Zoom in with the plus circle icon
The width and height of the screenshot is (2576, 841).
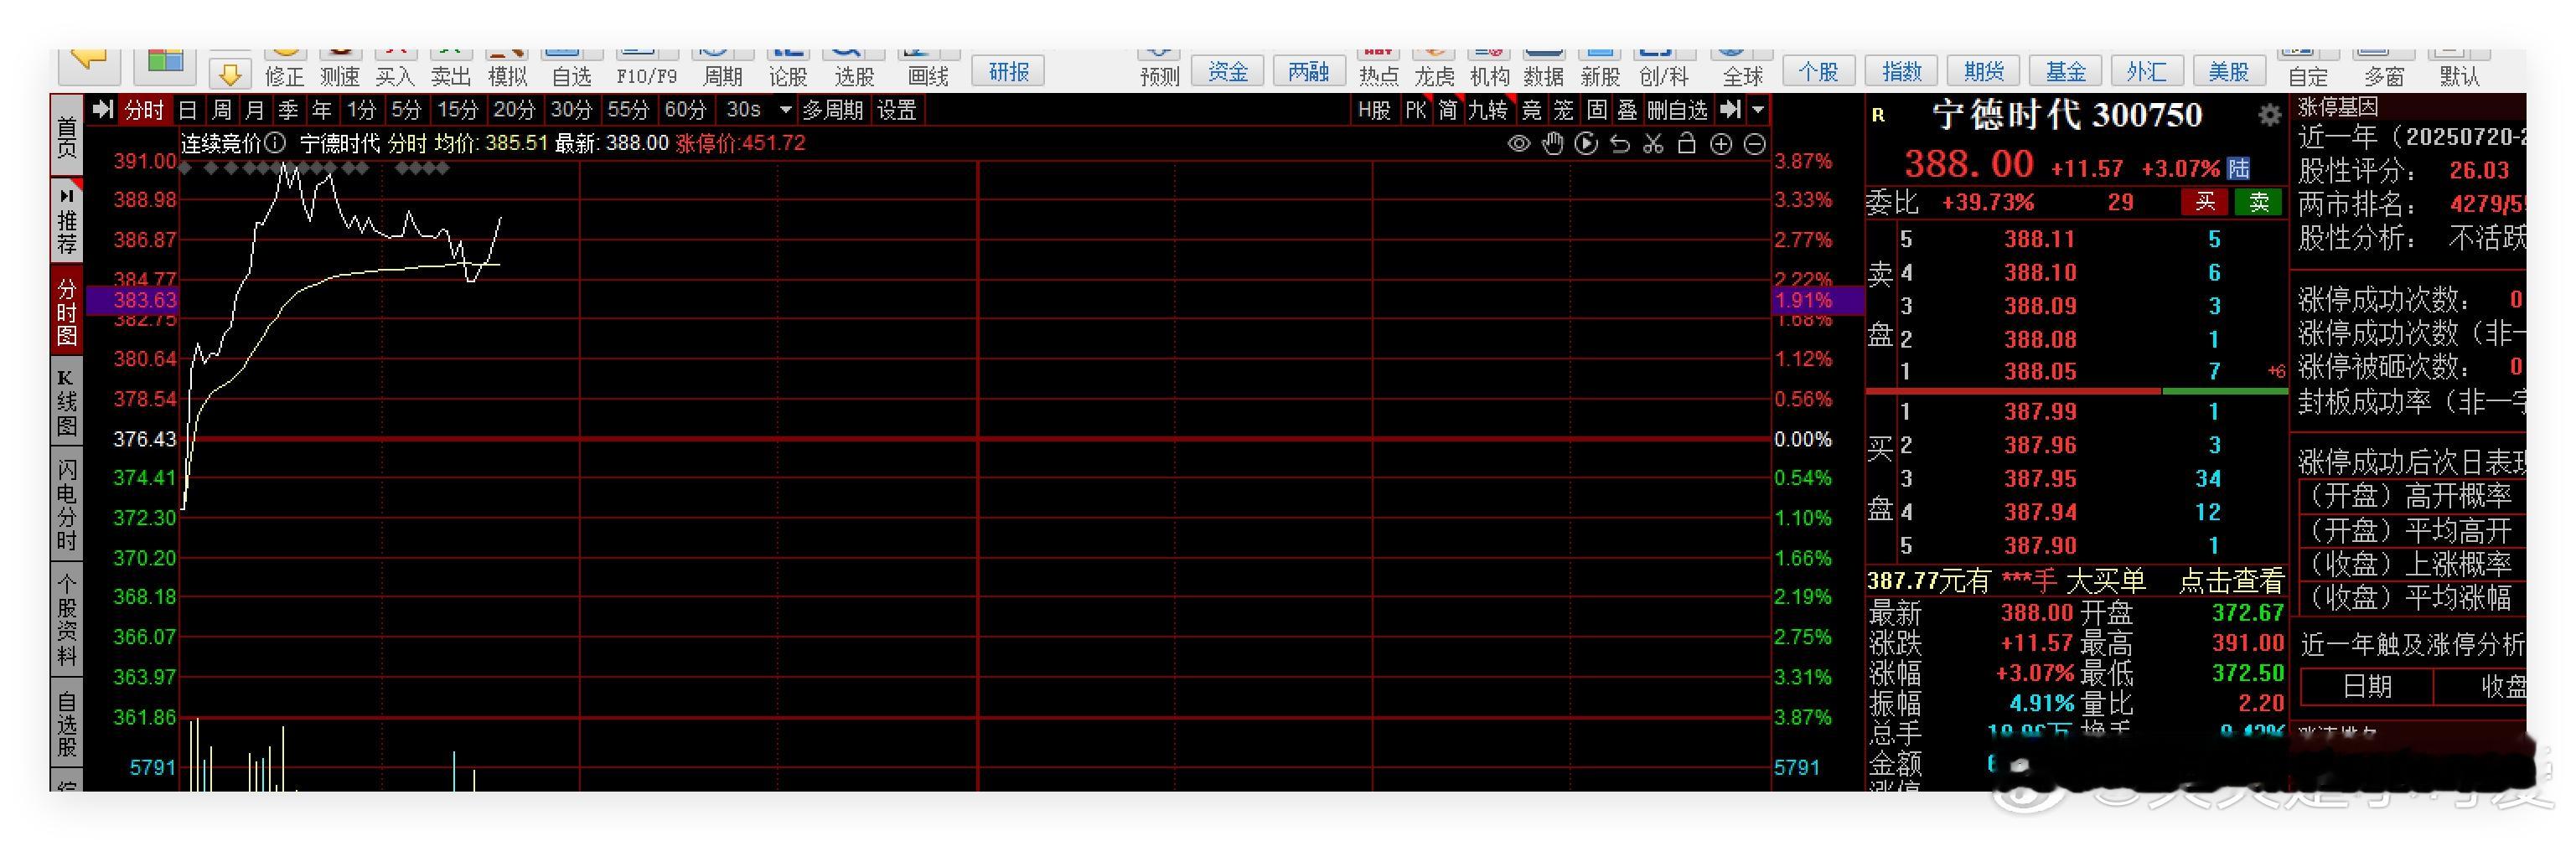click(1721, 144)
